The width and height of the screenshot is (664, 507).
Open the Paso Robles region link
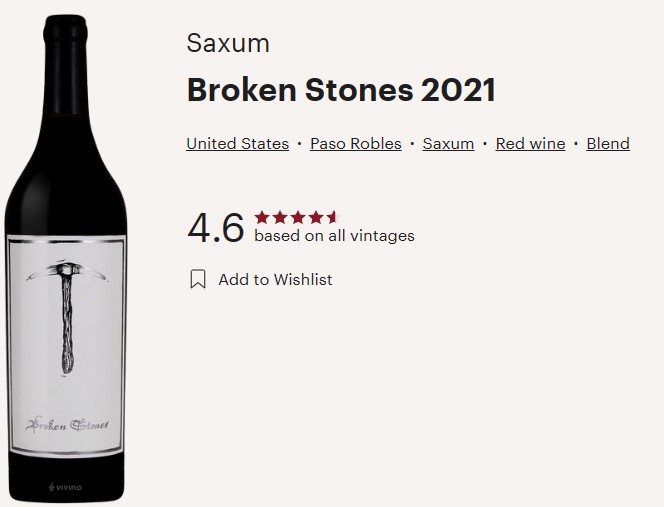(355, 144)
